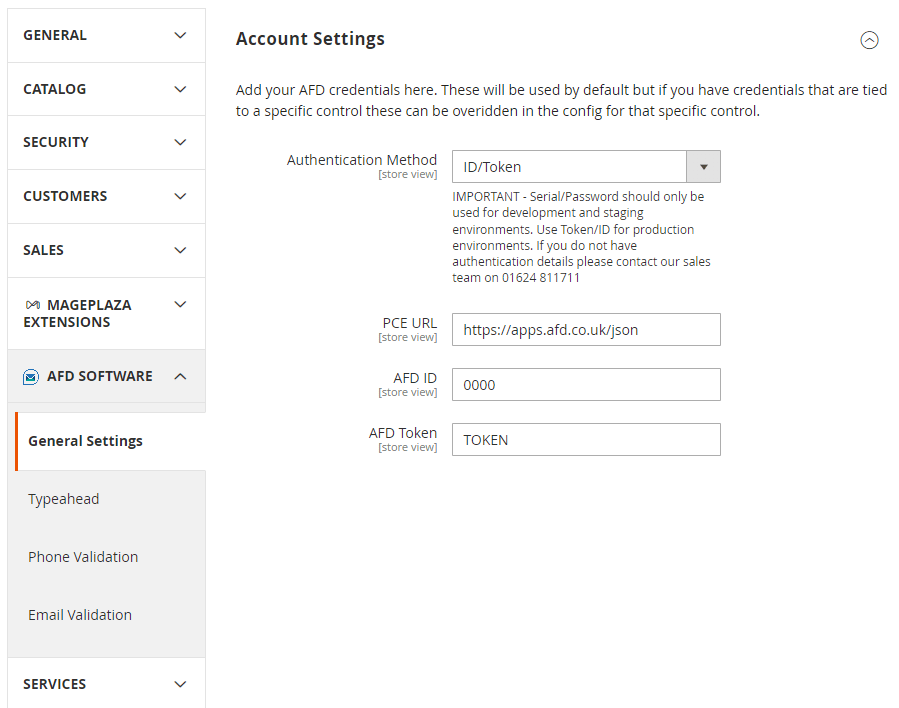Open the Typeahead settings page
Screen dimensions: 899x708
(64, 499)
